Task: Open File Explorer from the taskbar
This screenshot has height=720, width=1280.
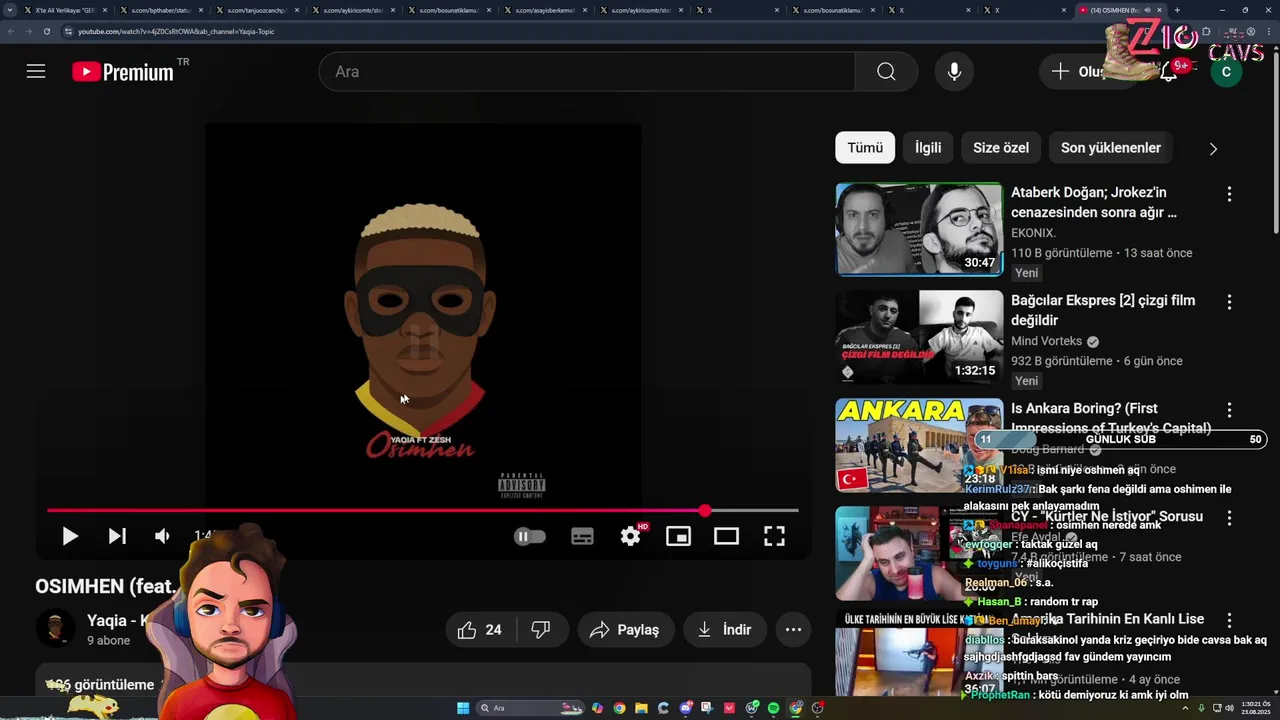Action: (x=641, y=708)
